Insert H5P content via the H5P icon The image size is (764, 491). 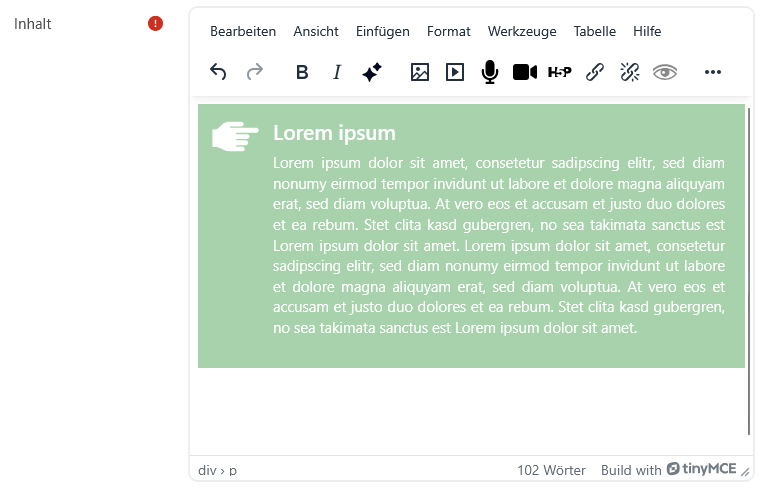pos(559,72)
